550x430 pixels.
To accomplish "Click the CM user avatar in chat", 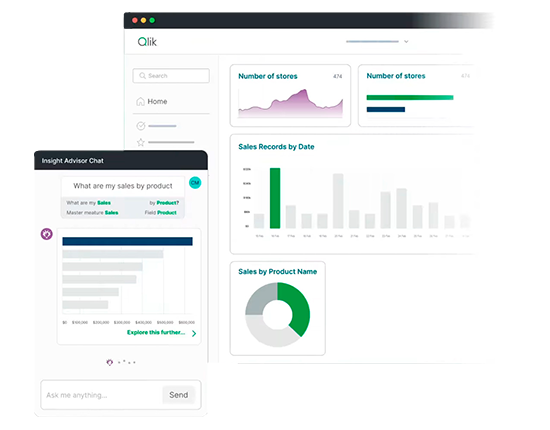I will [x=195, y=182].
